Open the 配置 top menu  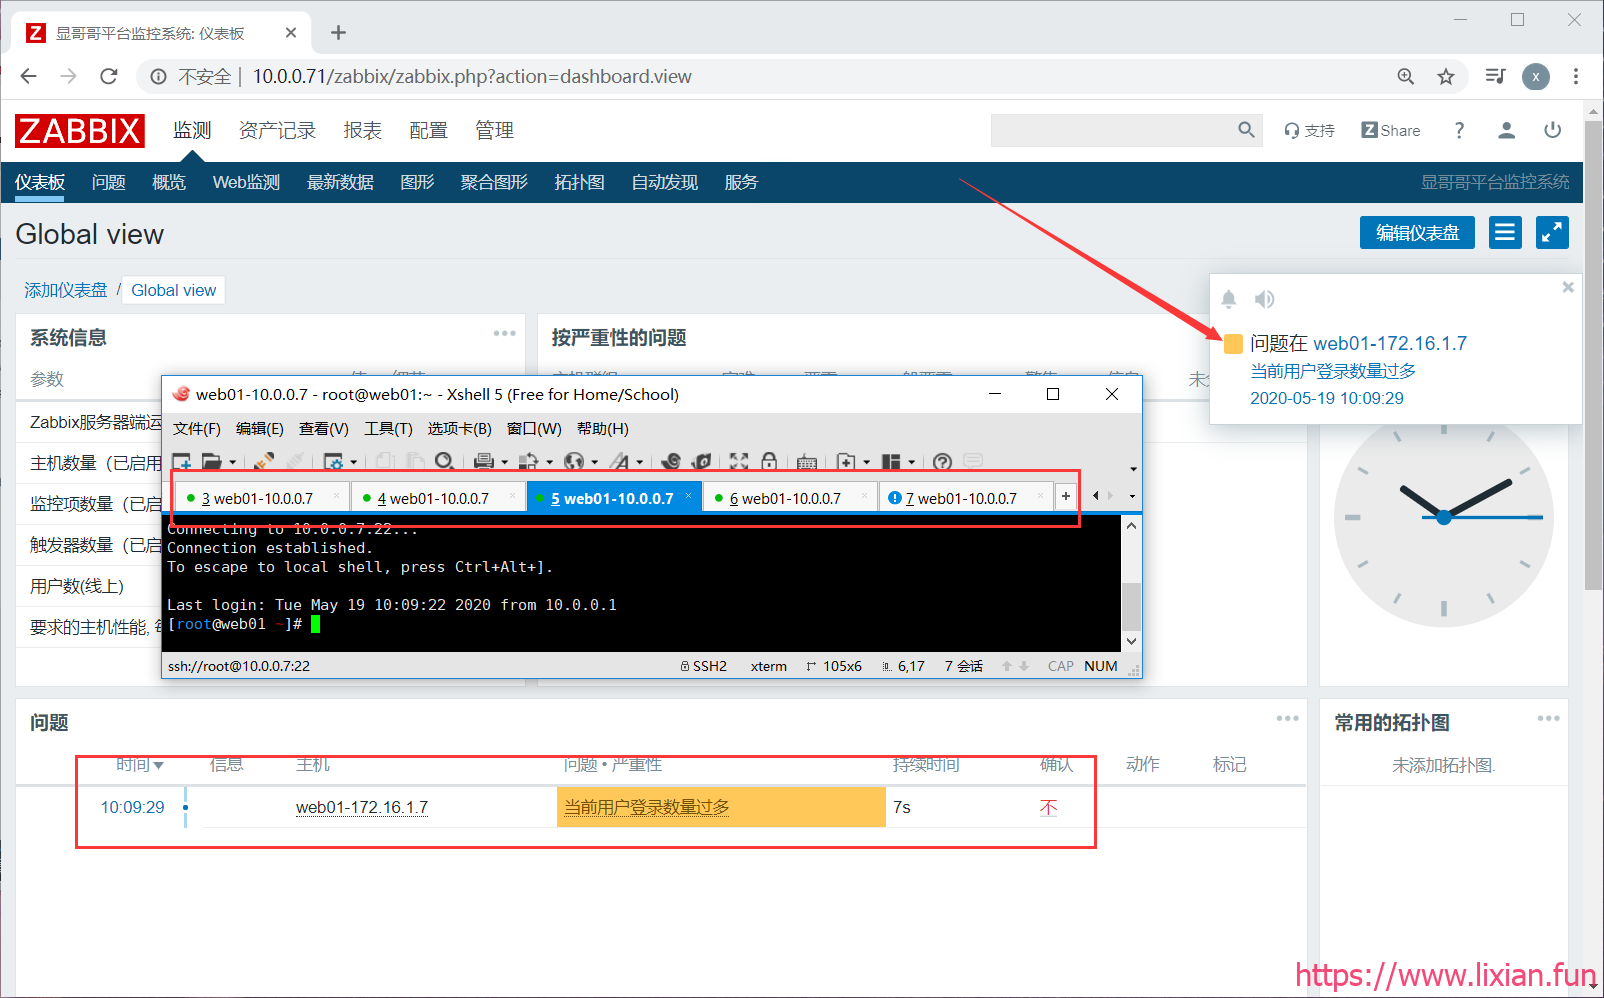pos(428,131)
